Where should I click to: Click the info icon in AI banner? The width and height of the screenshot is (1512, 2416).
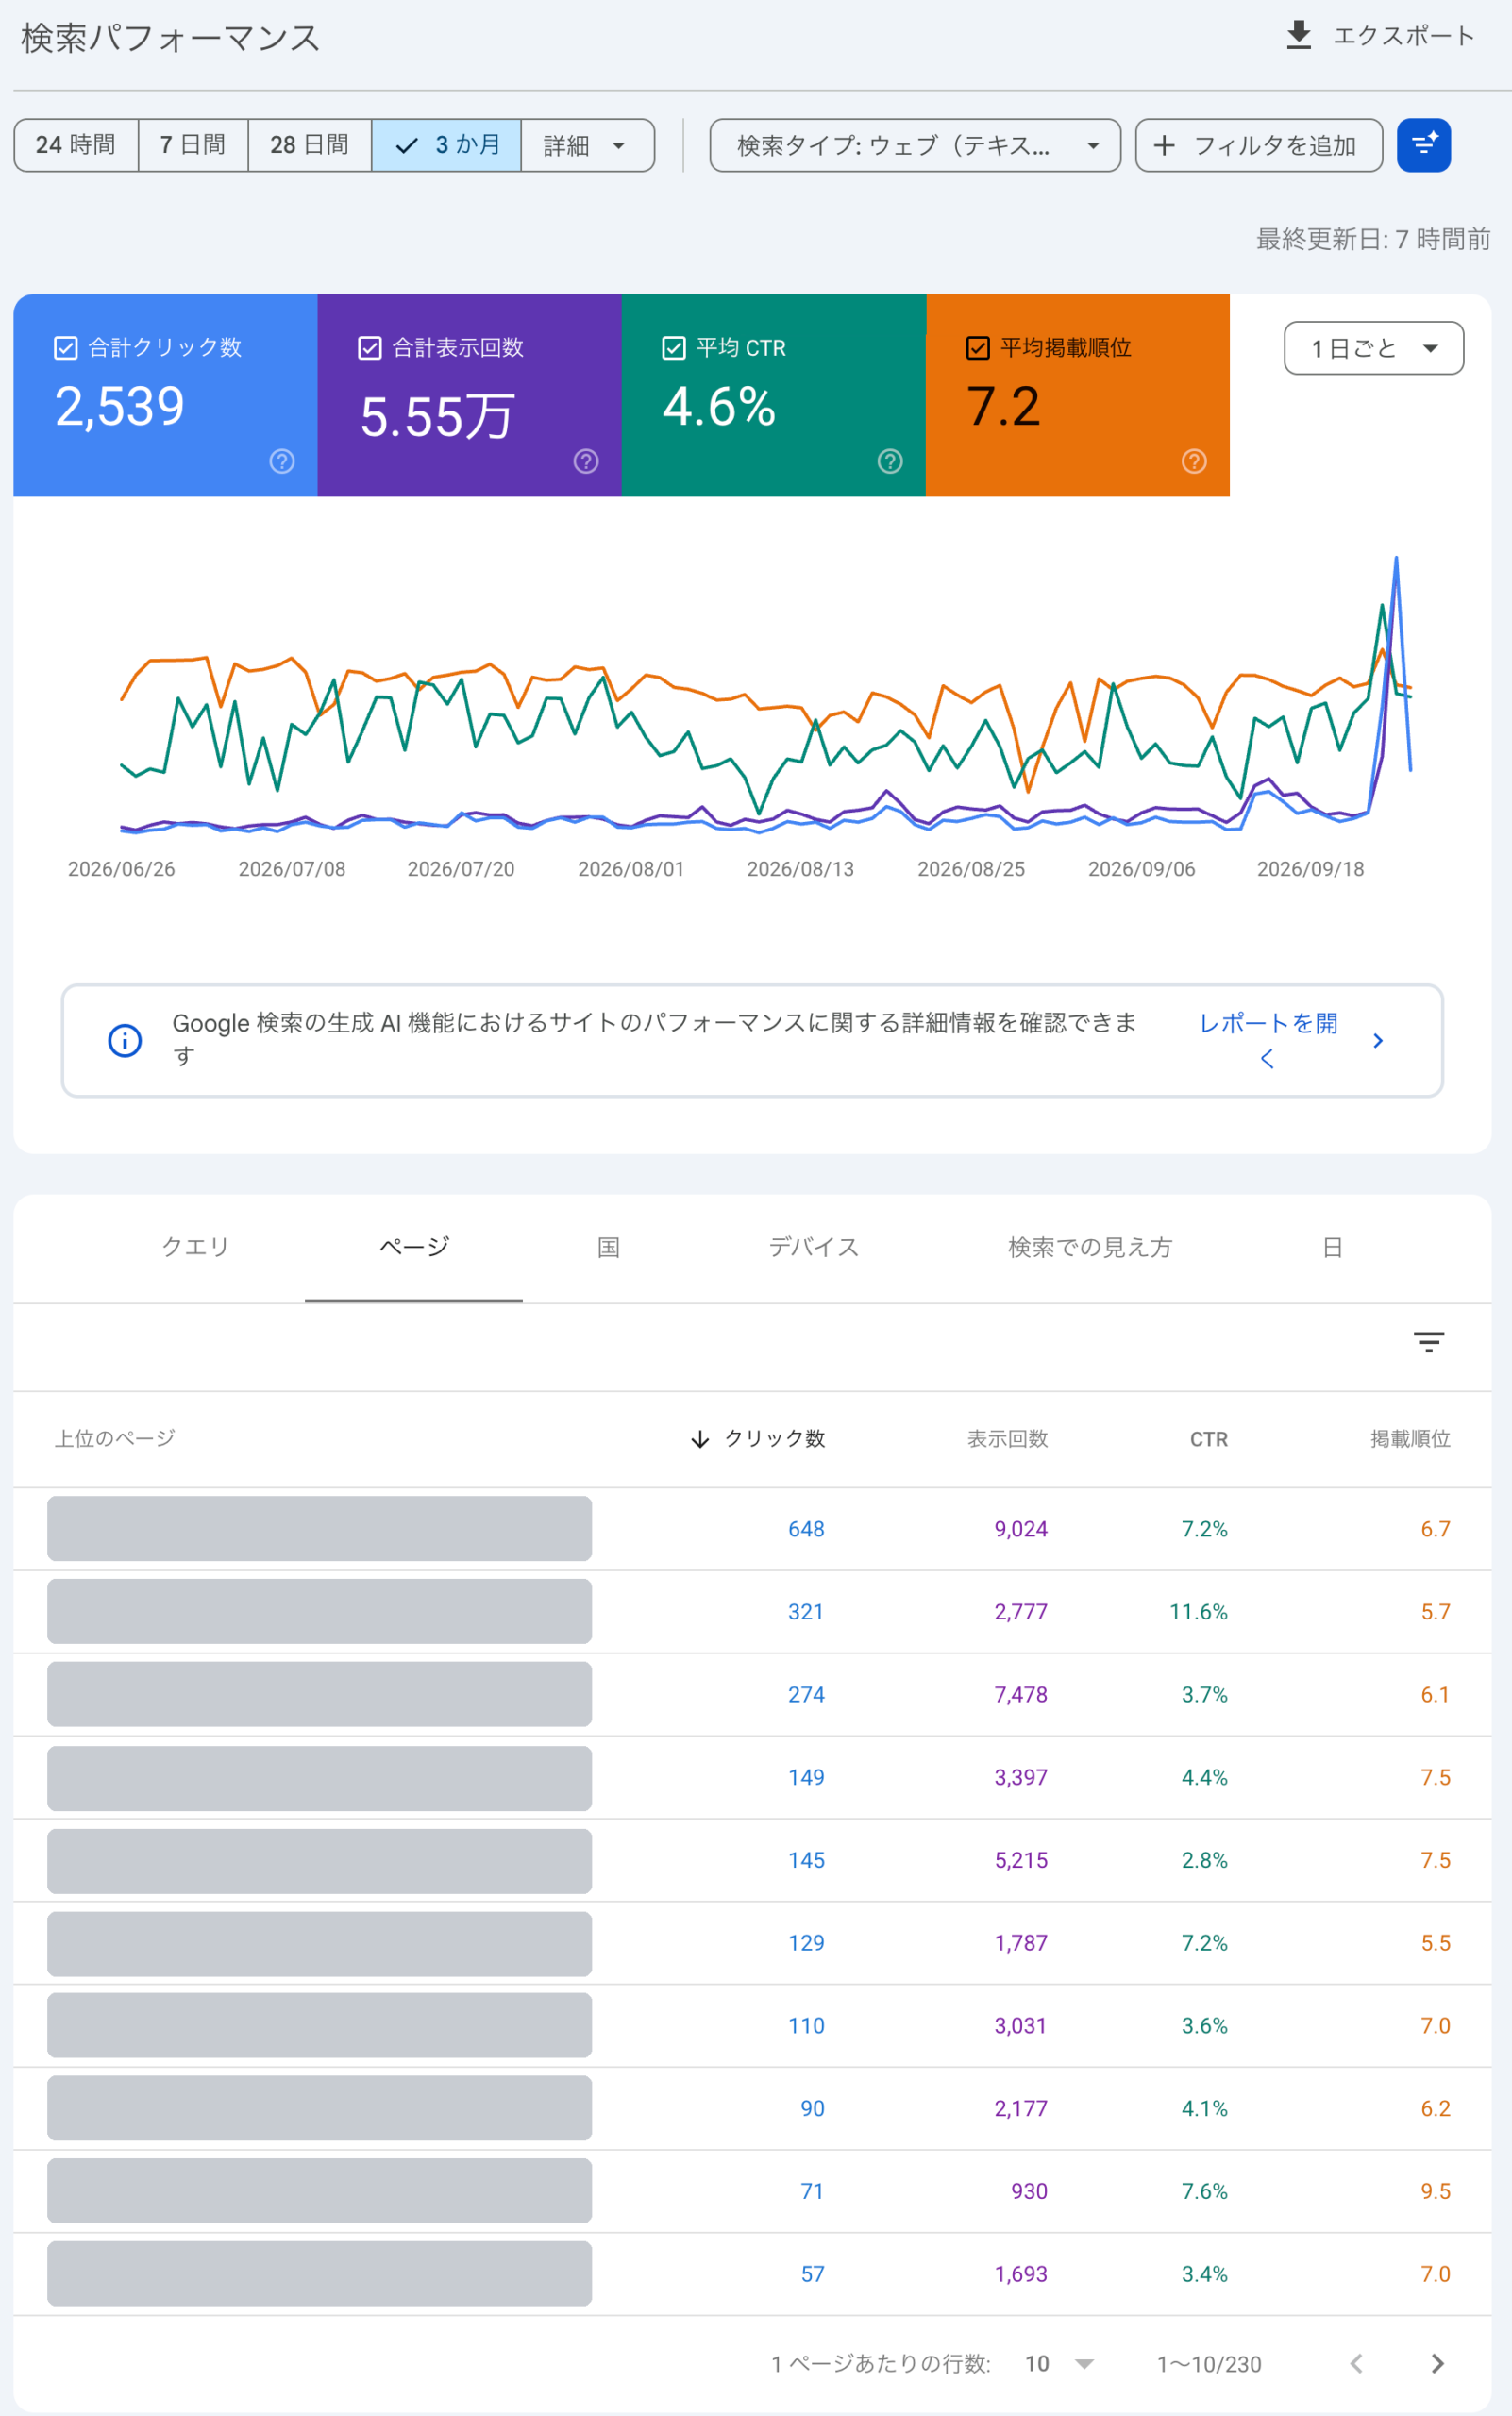(x=125, y=1040)
